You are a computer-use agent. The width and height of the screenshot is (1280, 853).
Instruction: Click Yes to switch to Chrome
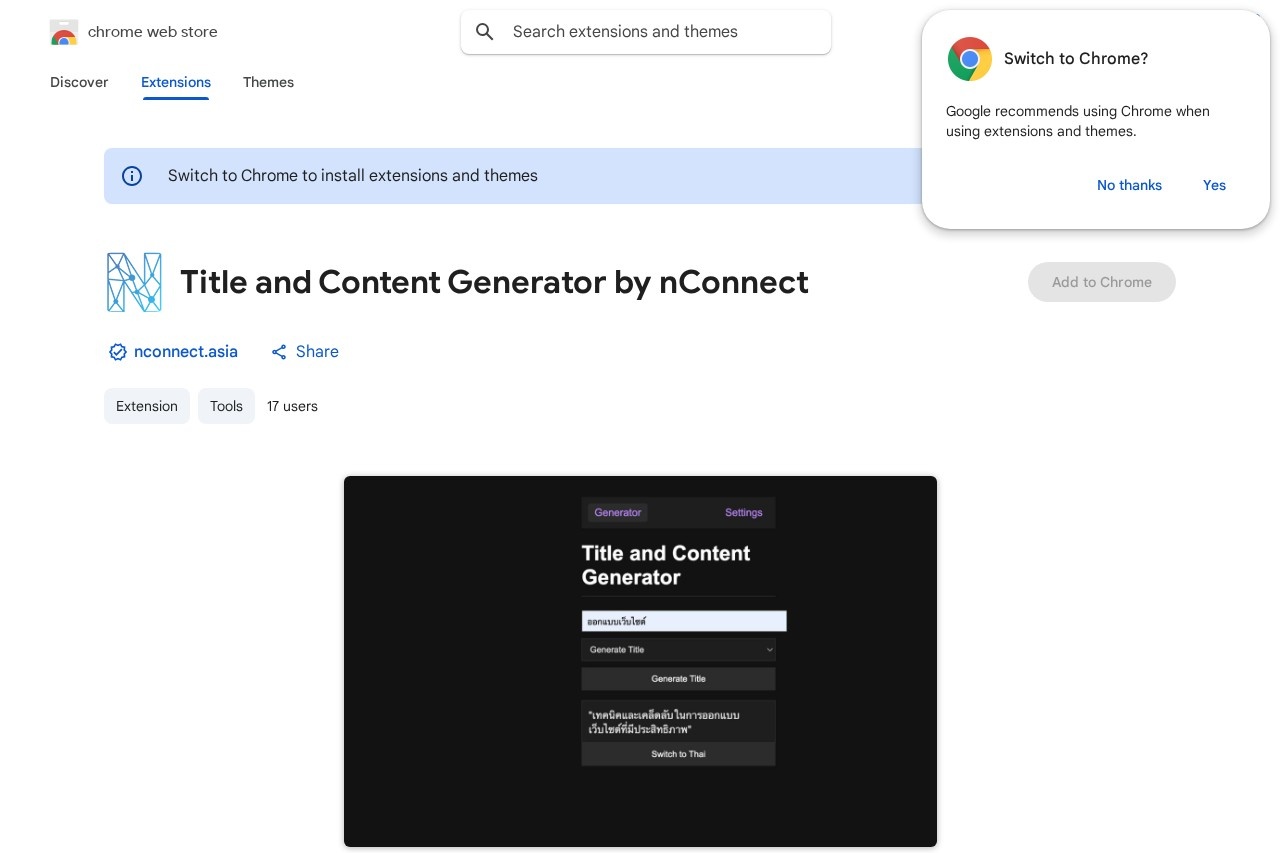[x=1214, y=185]
